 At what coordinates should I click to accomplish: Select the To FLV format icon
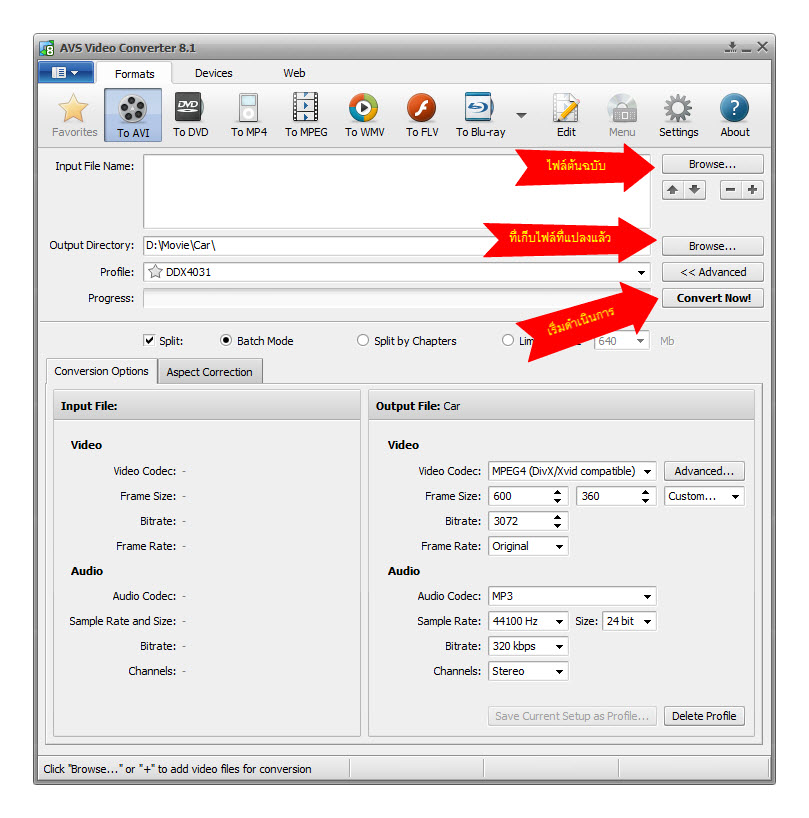pyautogui.click(x=422, y=115)
